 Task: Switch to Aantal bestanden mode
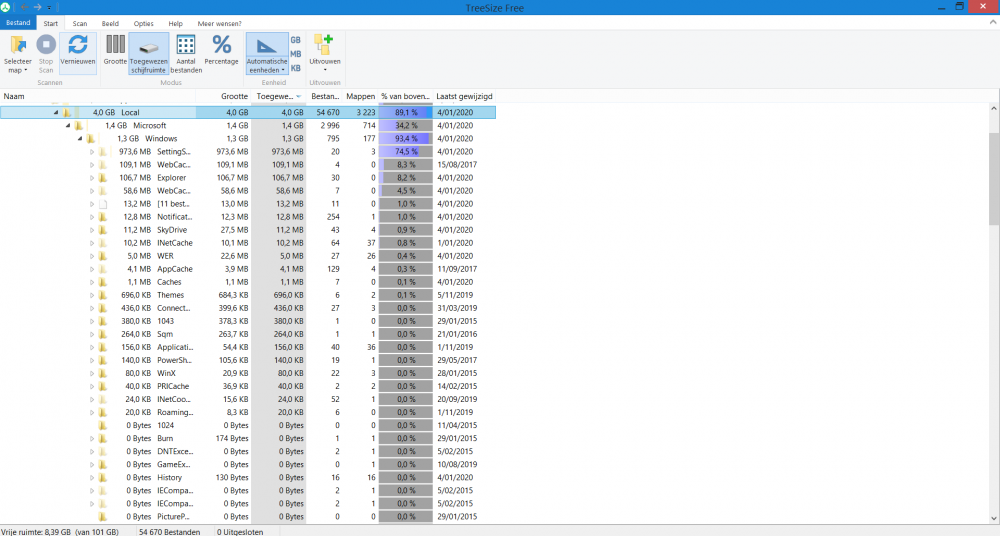[186, 45]
